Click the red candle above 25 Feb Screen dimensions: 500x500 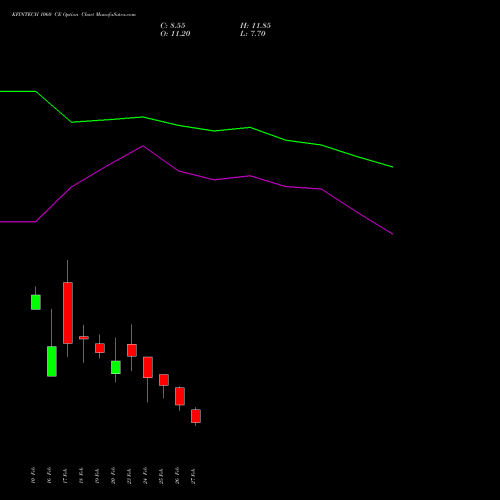164,380
